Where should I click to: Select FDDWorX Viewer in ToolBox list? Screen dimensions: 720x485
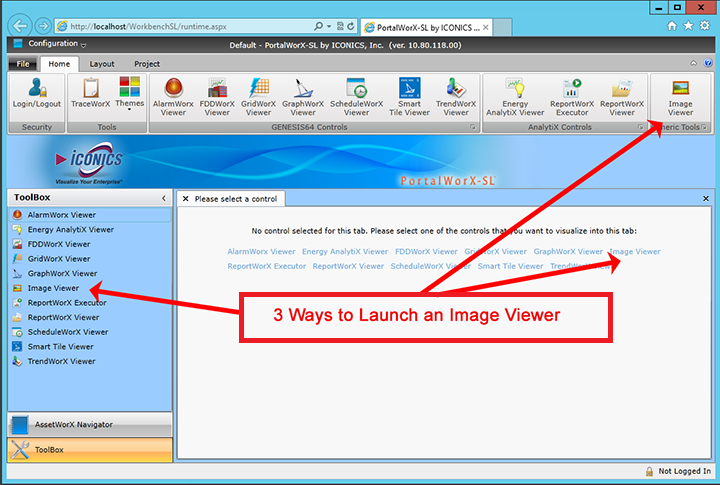click(x=90, y=244)
